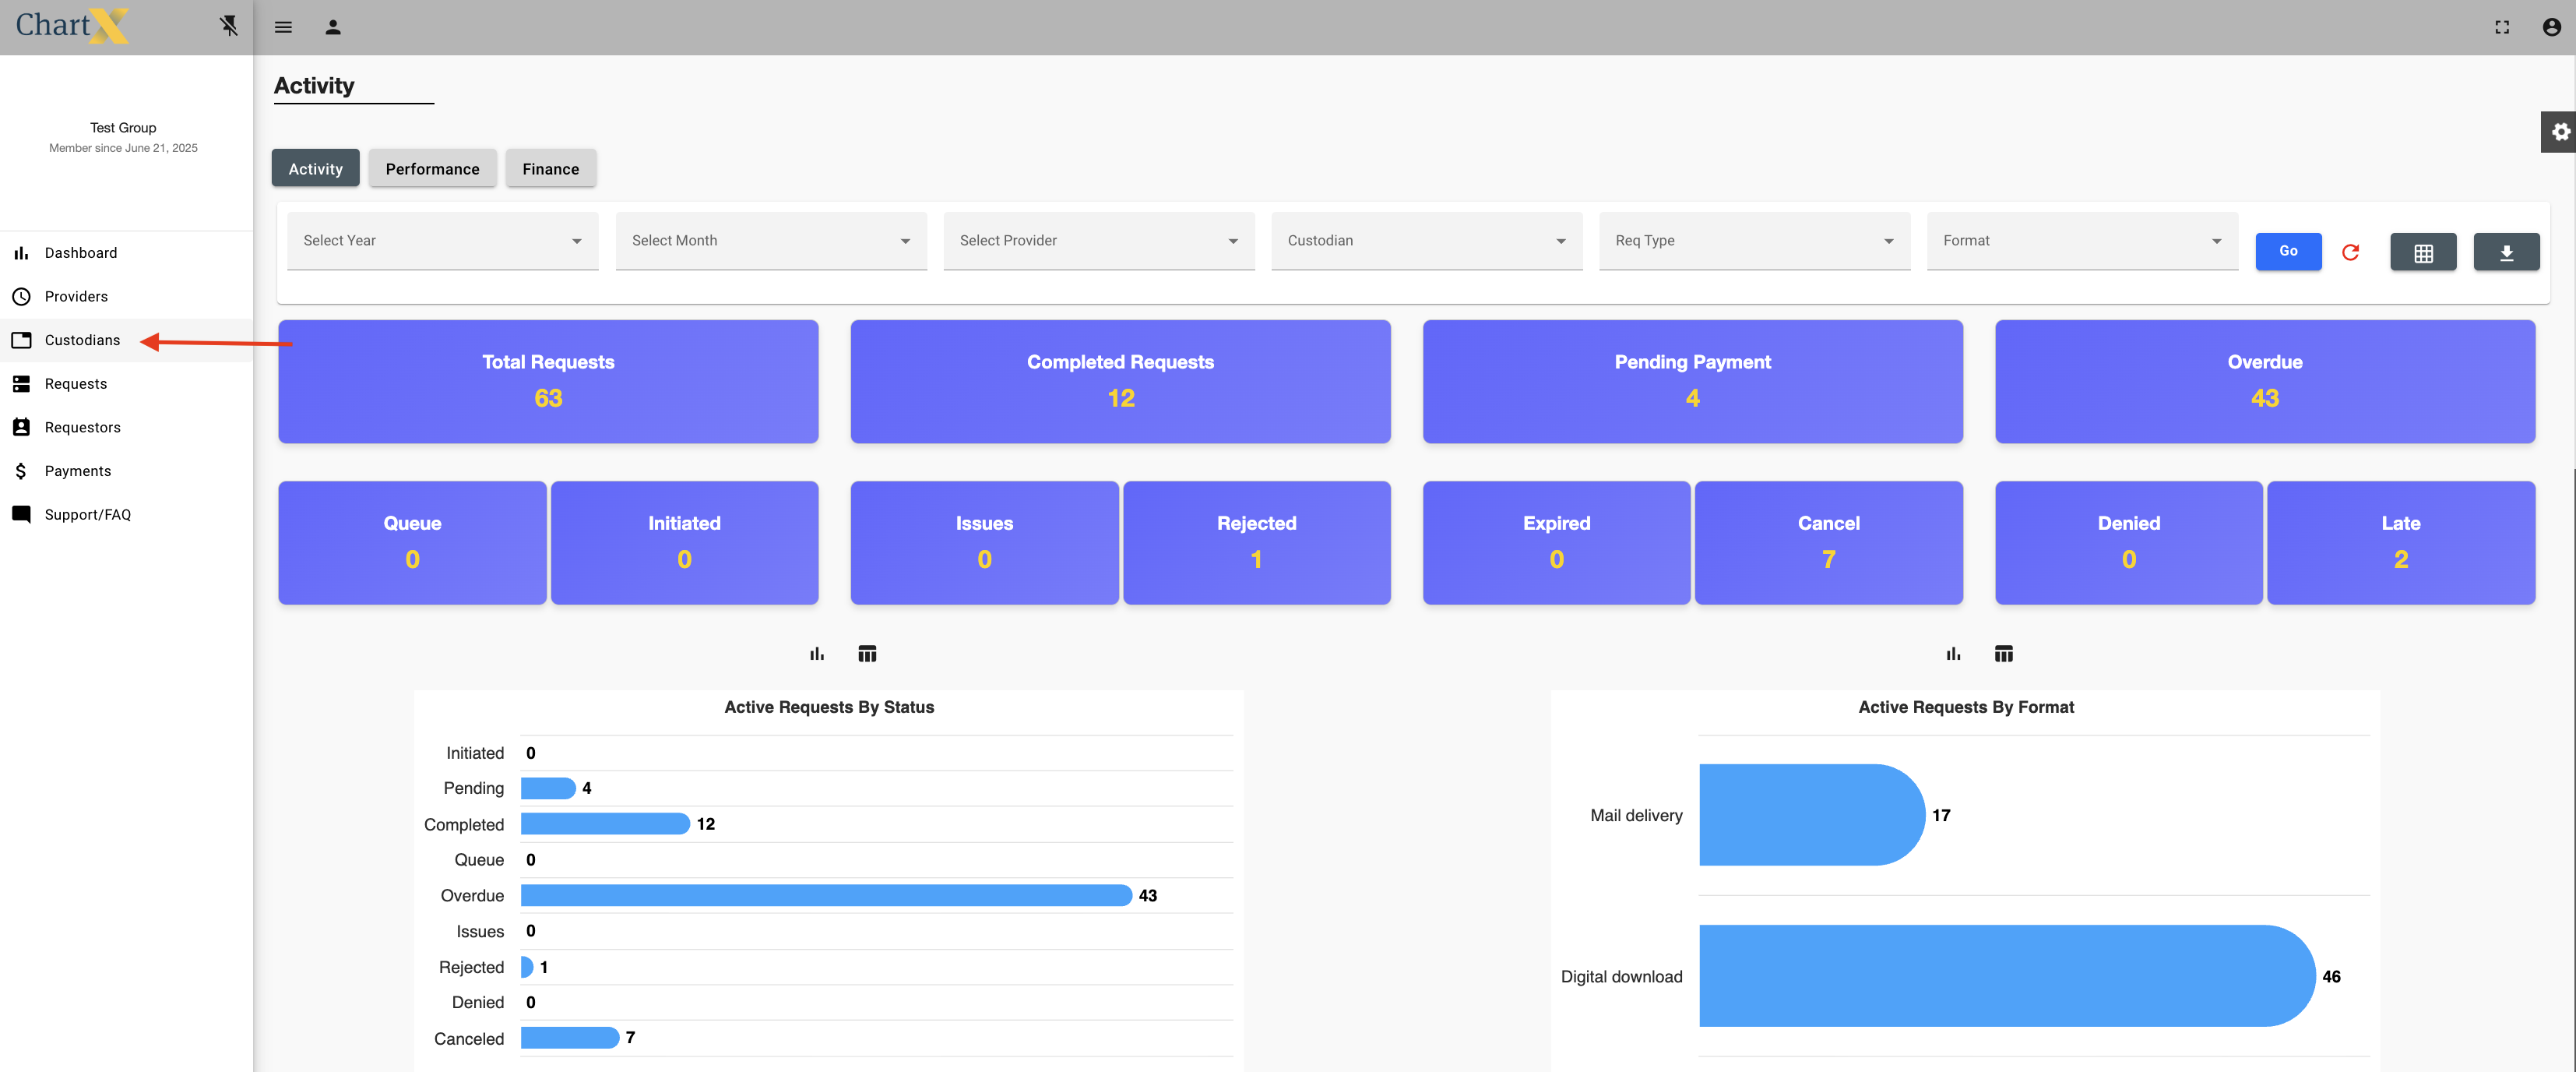
Task: Click the red refresh icon
Action: (2350, 252)
